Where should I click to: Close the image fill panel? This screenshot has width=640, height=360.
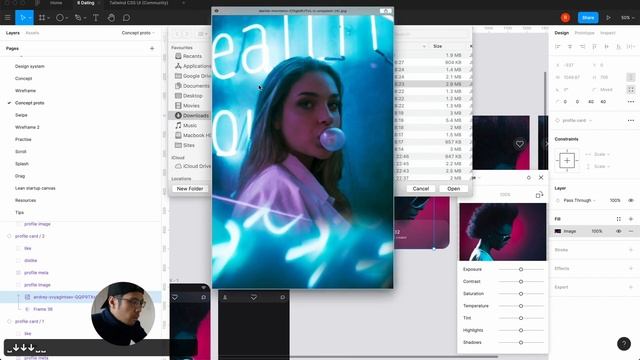pos(541,178)
